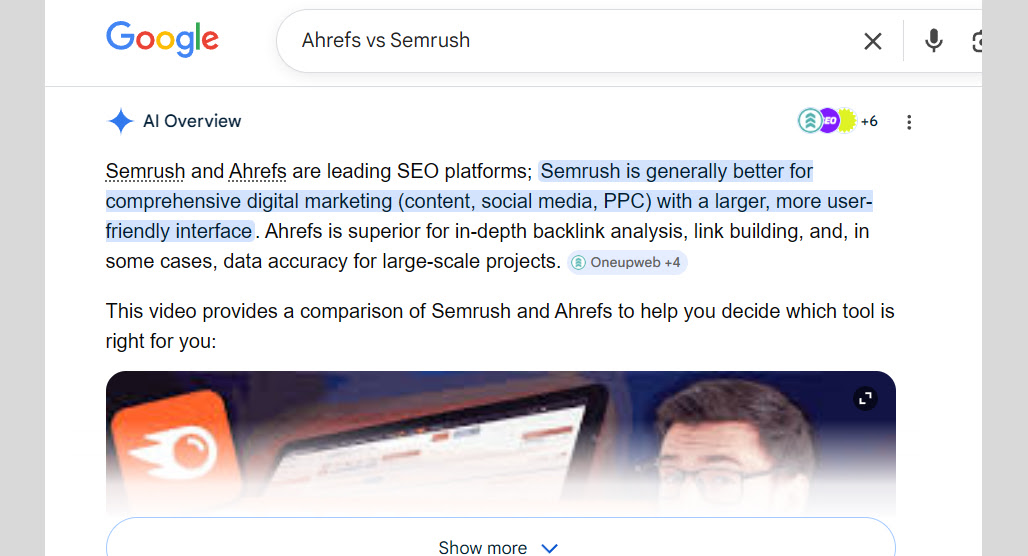Click the purple SEO source favicon
Screen dimensions: 1028x556
829,121
